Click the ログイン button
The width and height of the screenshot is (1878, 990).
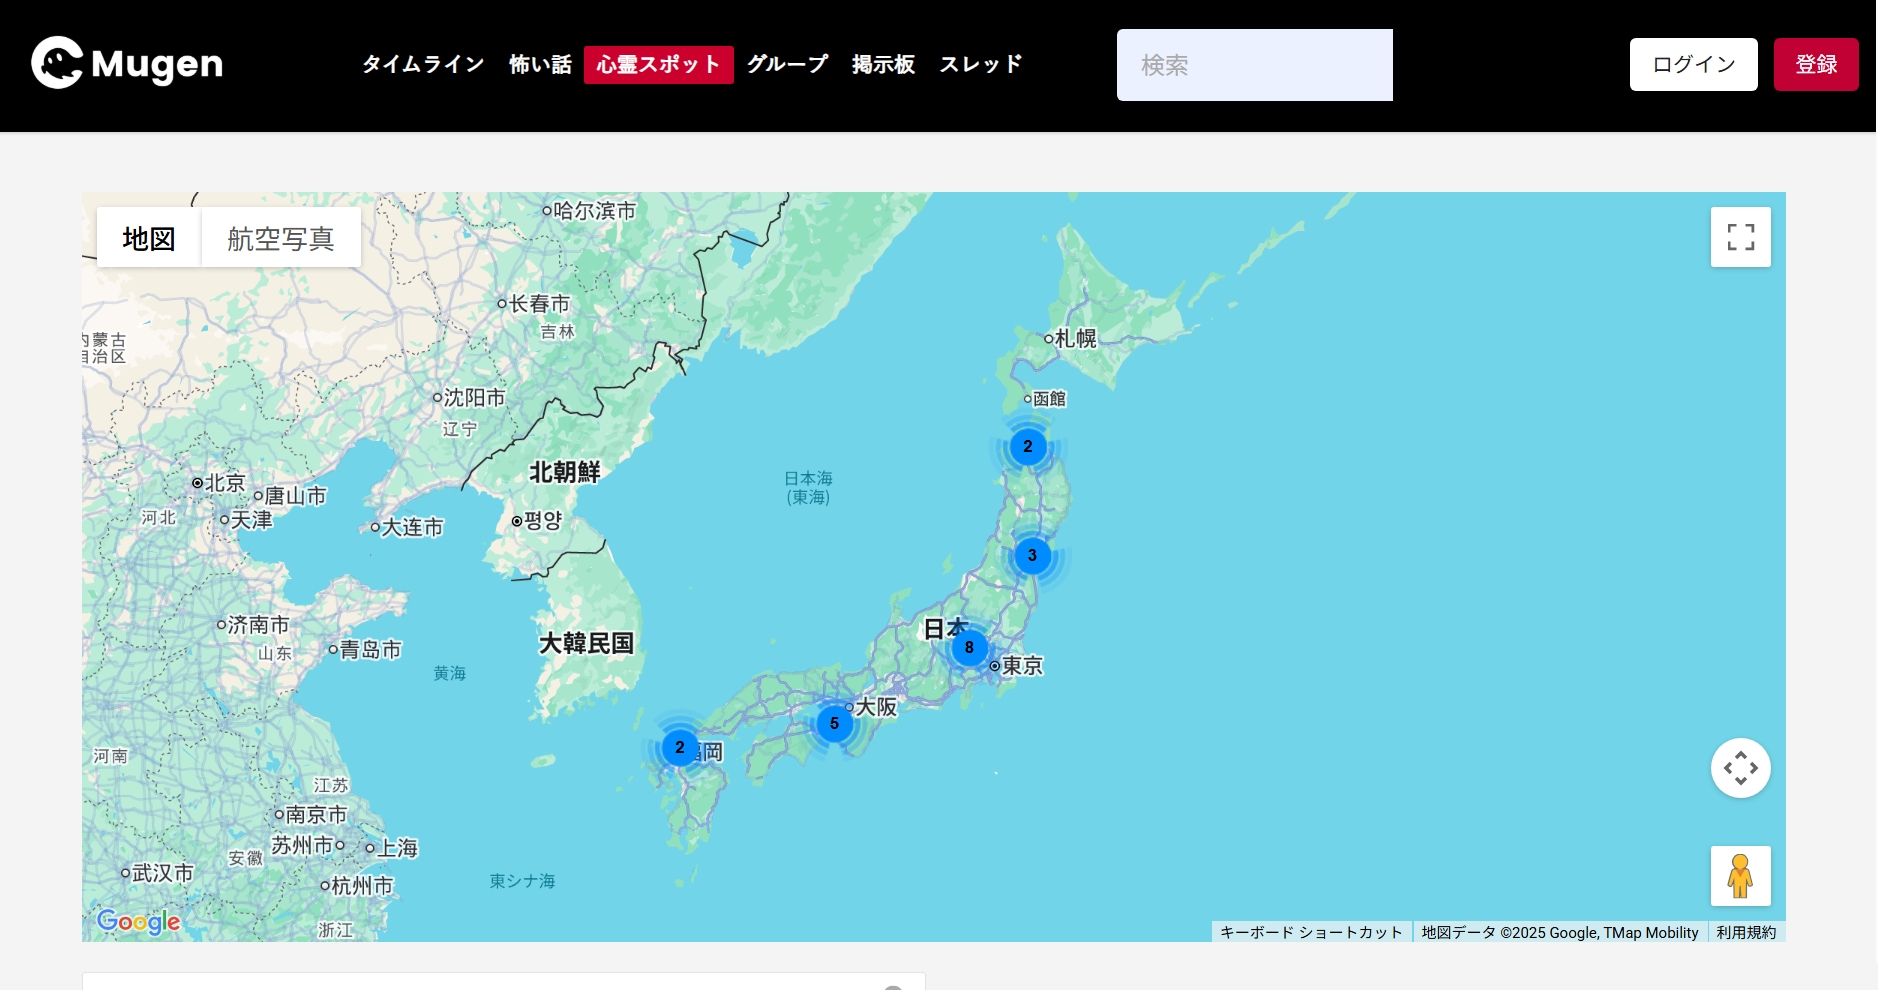[x=1693, y=65]
